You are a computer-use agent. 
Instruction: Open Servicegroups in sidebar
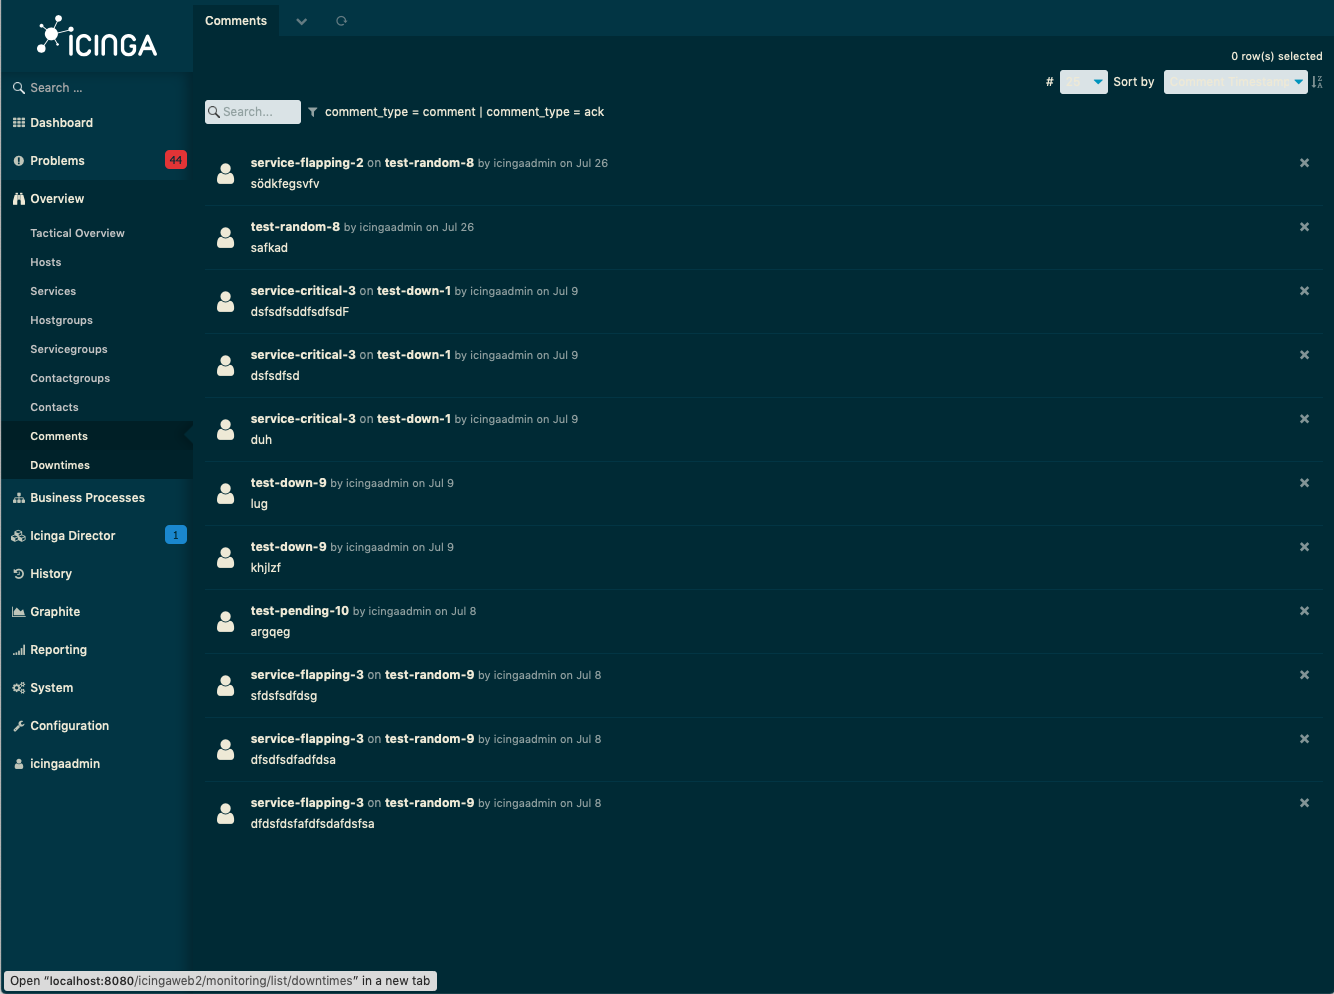(x=69, y=349)
